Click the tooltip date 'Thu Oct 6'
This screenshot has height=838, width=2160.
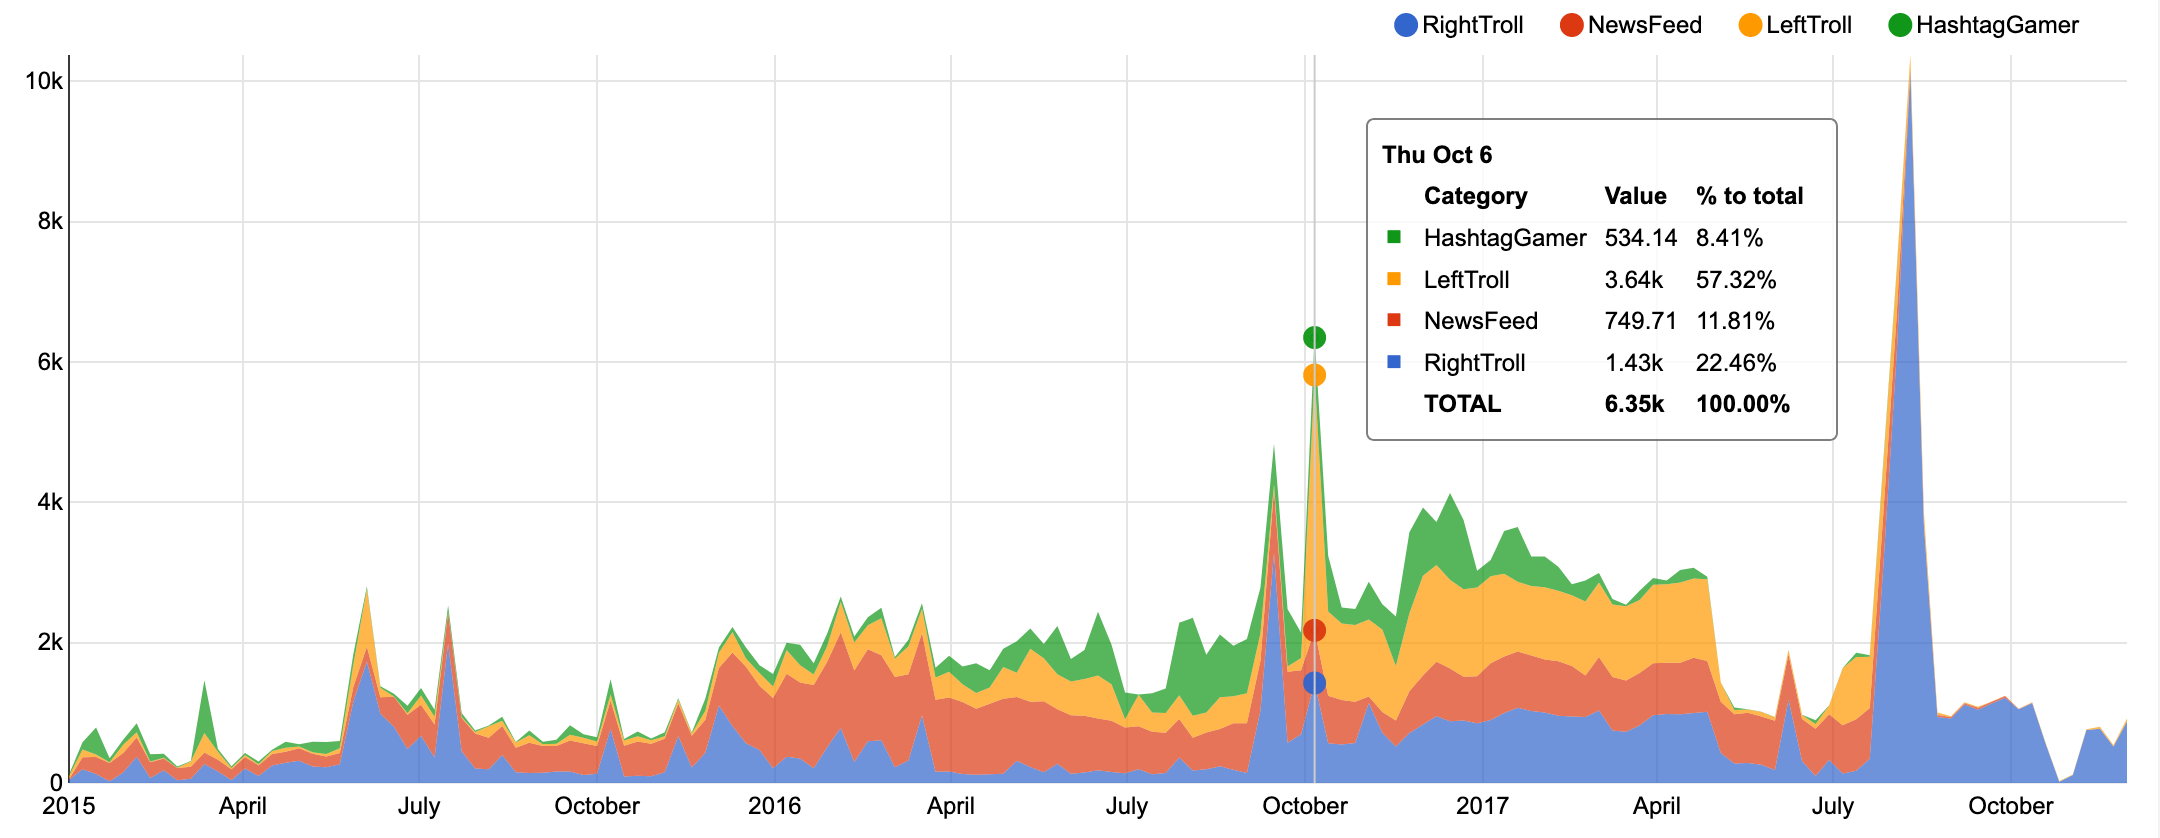tap(1437, 155)
